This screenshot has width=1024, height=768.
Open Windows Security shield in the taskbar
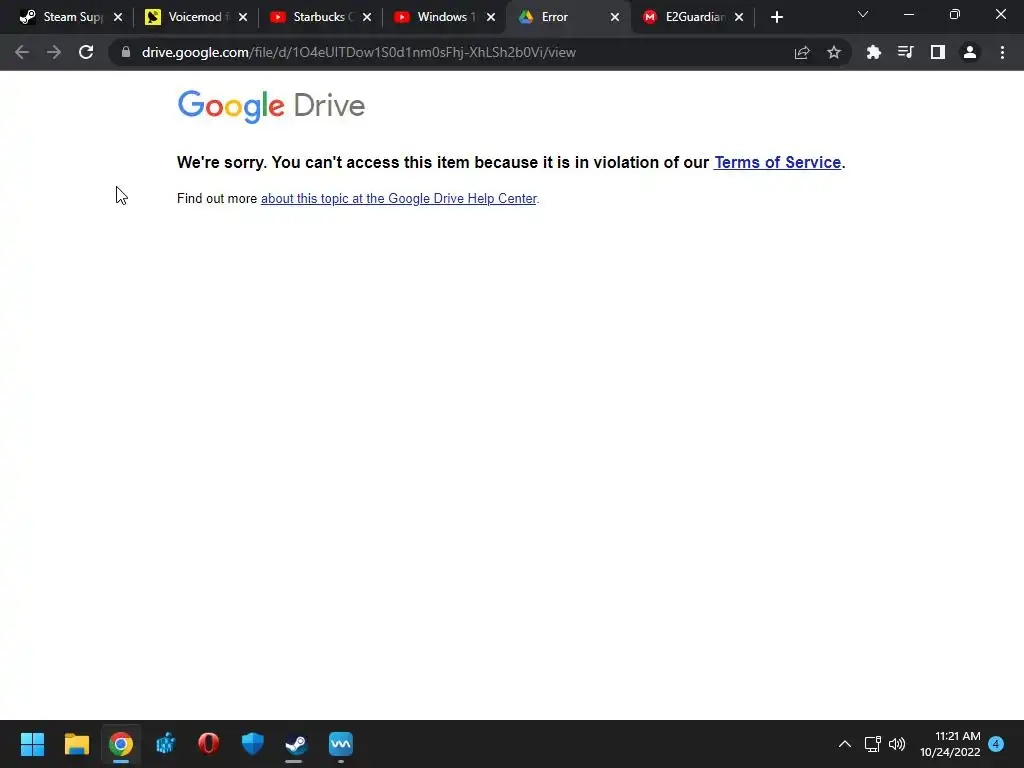(x=253, y=744)
